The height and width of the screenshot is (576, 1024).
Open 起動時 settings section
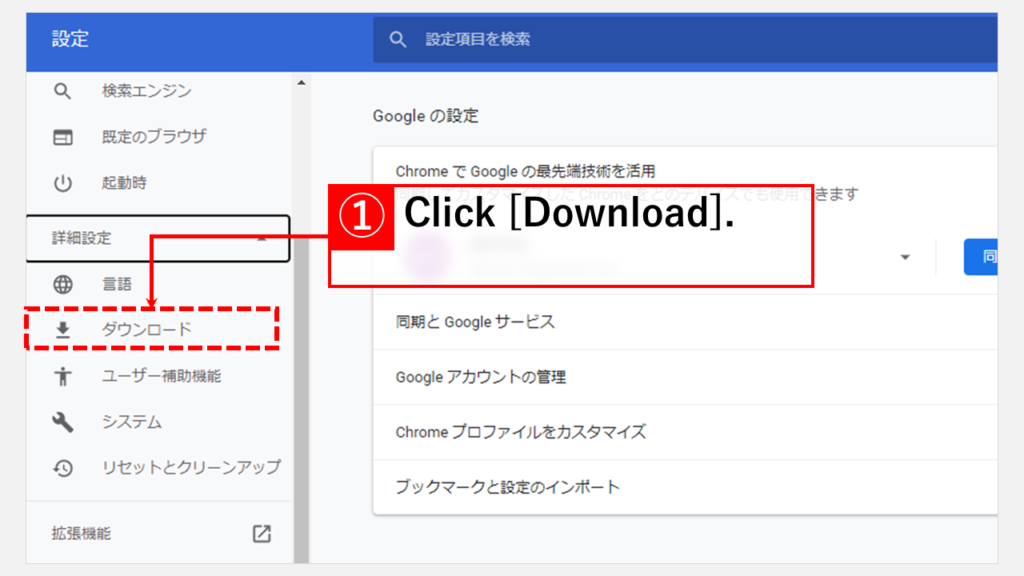click(124, 183)
